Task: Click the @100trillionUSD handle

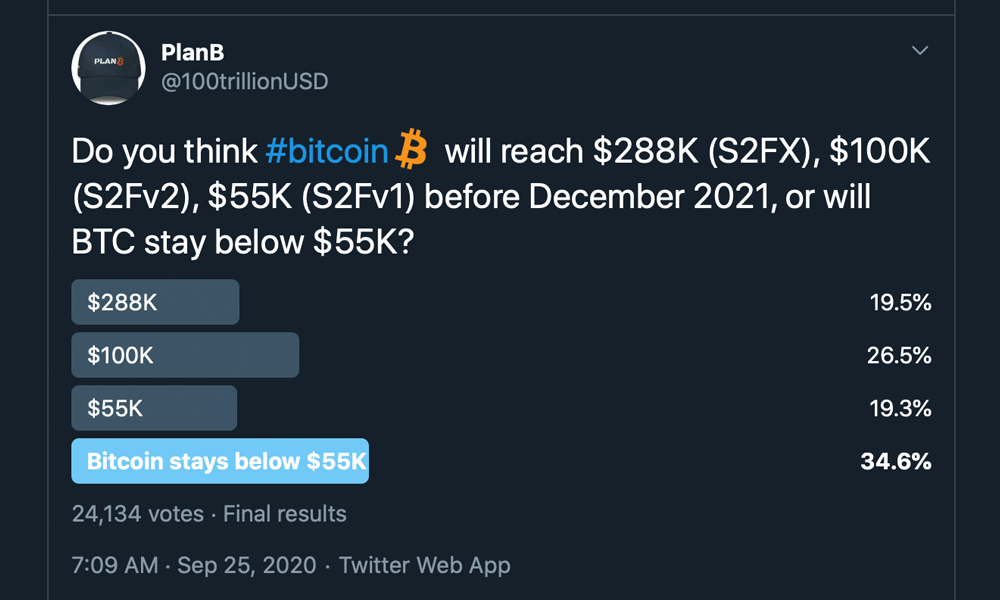Action: pyautogui.click(x=245, y=81)
